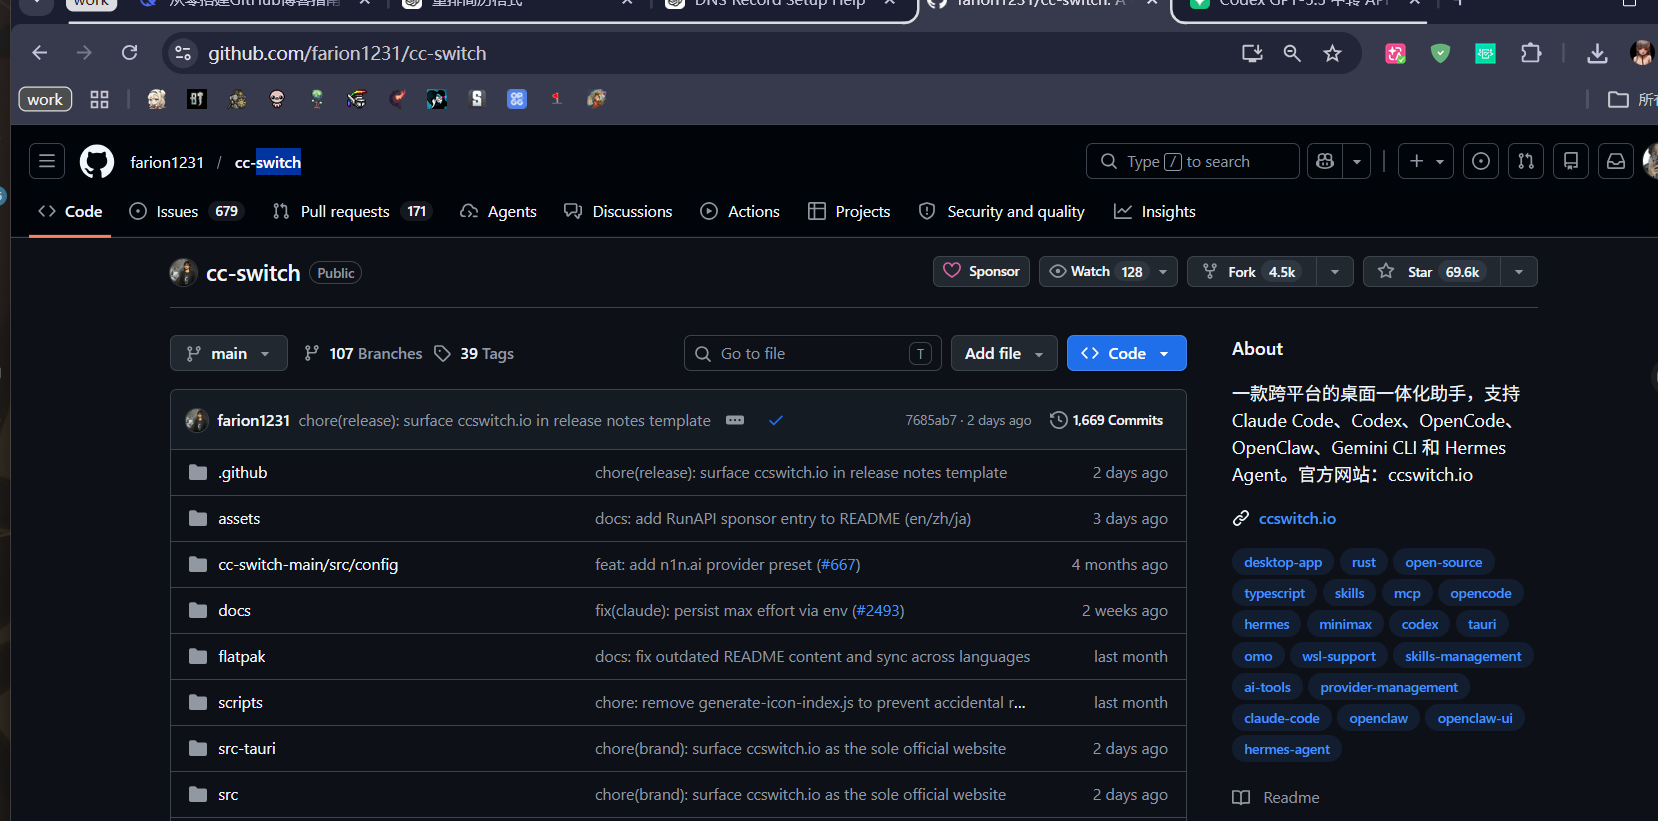Open the green Code clone dropdown
Image resolution: width=1658 pixels, height=821 pixels.
(x=1127, y=353)
